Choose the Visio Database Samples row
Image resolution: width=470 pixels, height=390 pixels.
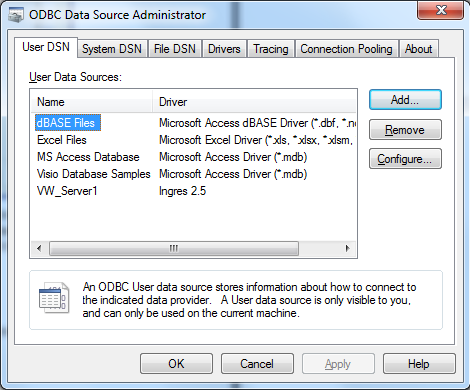click(194, 174)
